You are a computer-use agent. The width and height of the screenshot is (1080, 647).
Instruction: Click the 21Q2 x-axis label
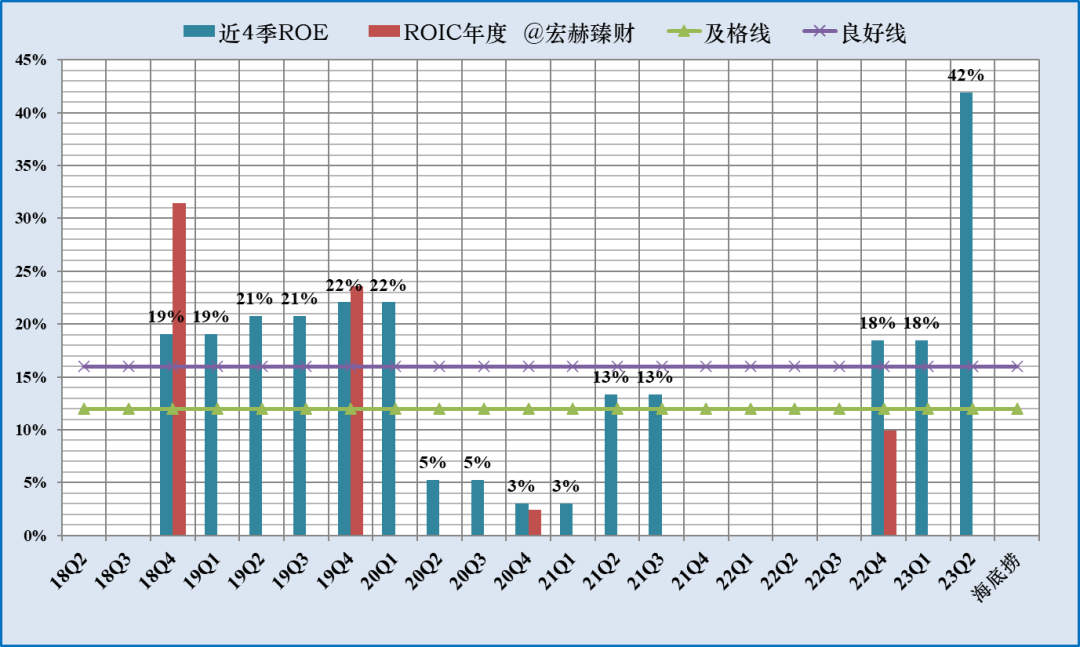tap(603, 570)
